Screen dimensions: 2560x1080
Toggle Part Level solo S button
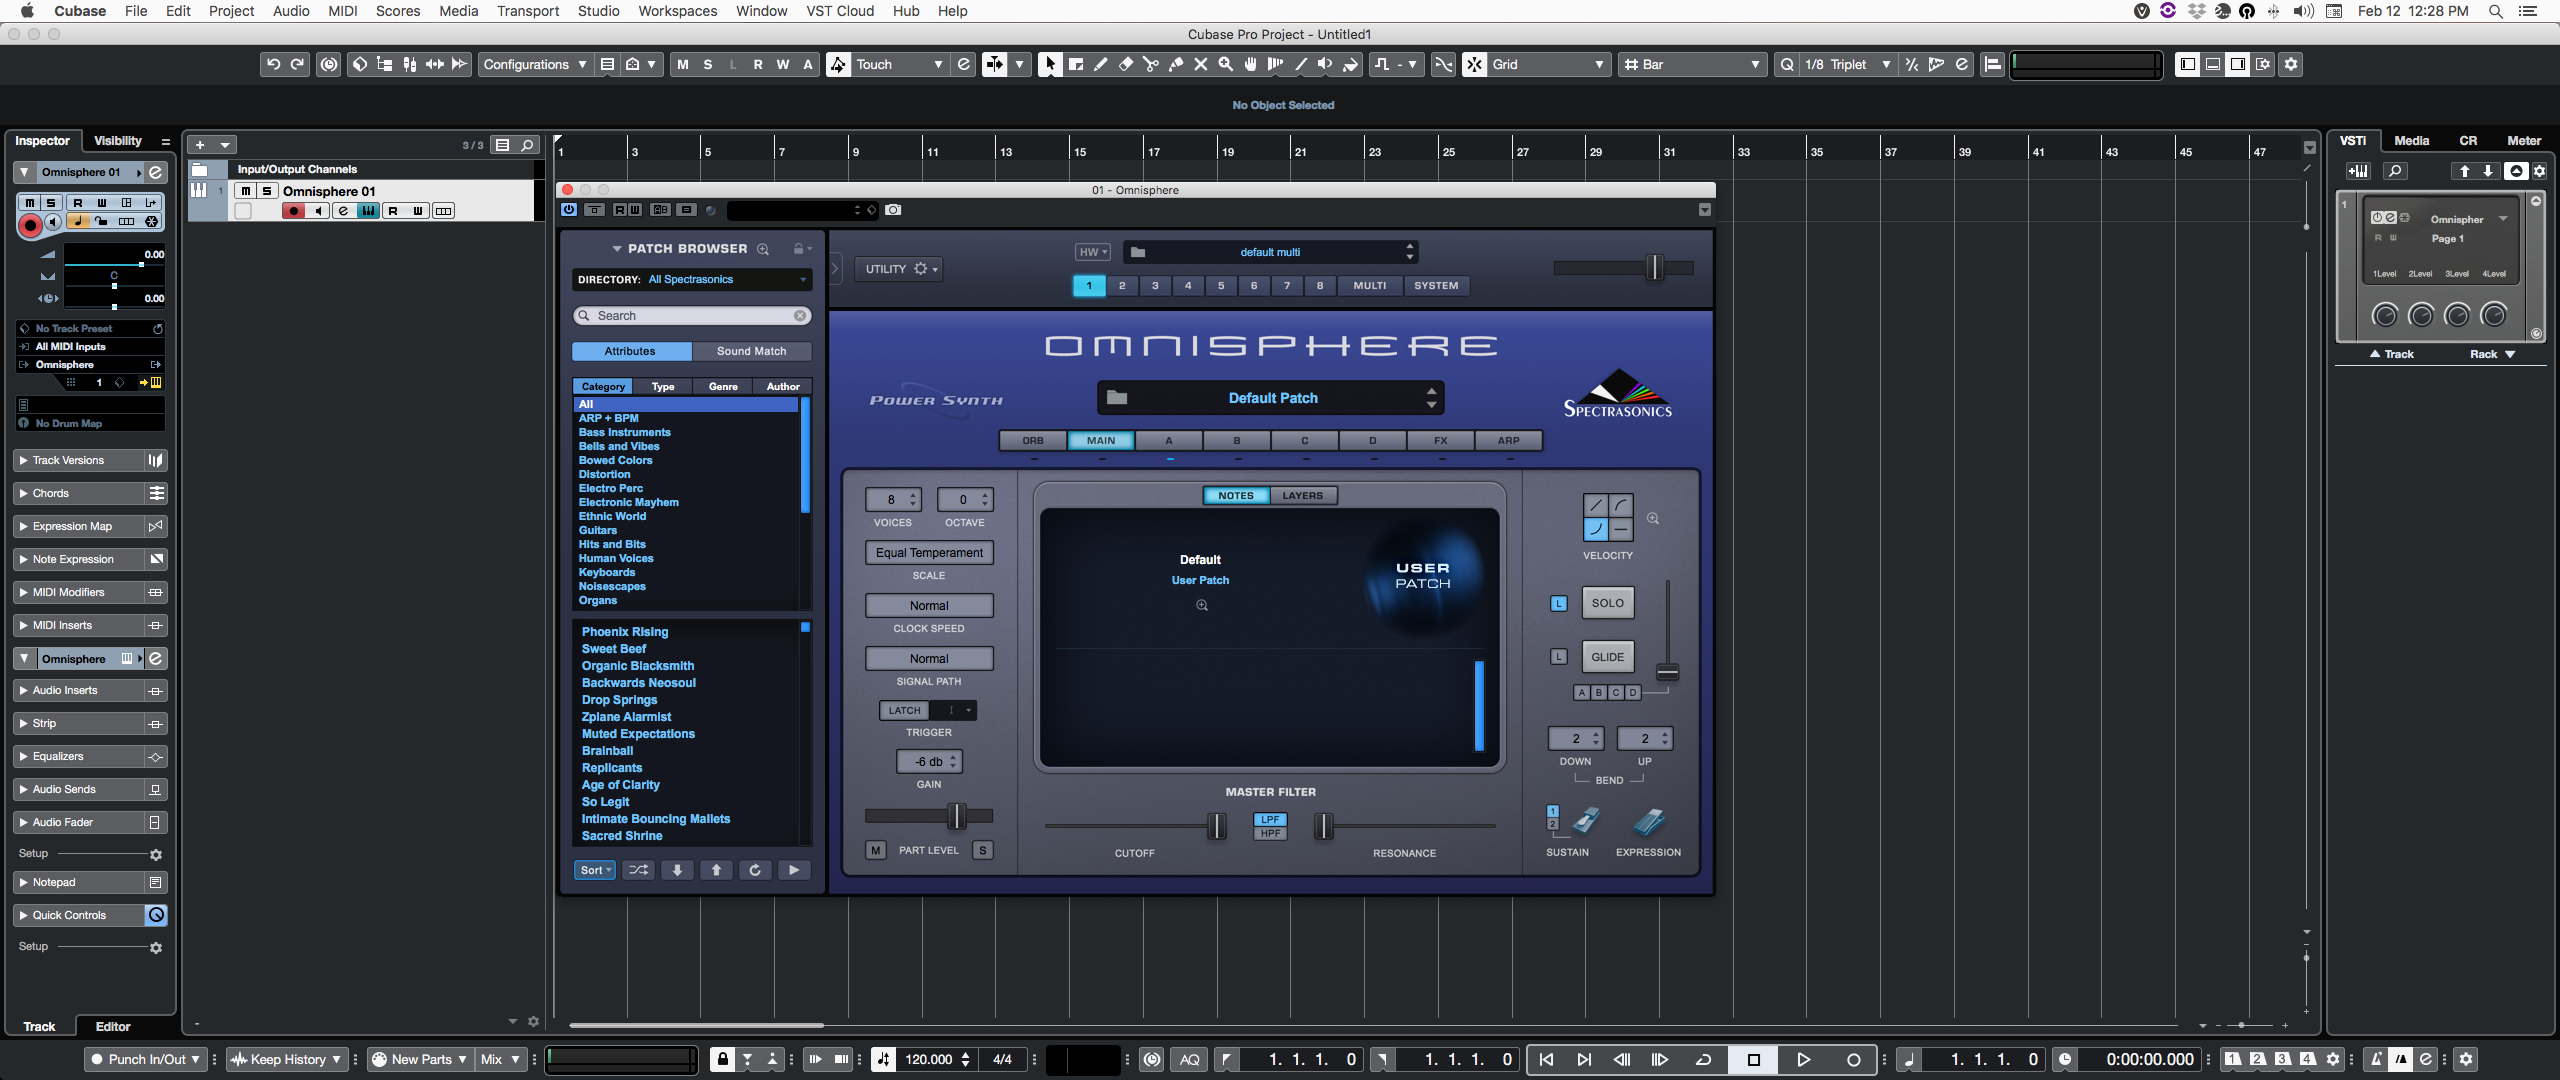coord(983,850)
